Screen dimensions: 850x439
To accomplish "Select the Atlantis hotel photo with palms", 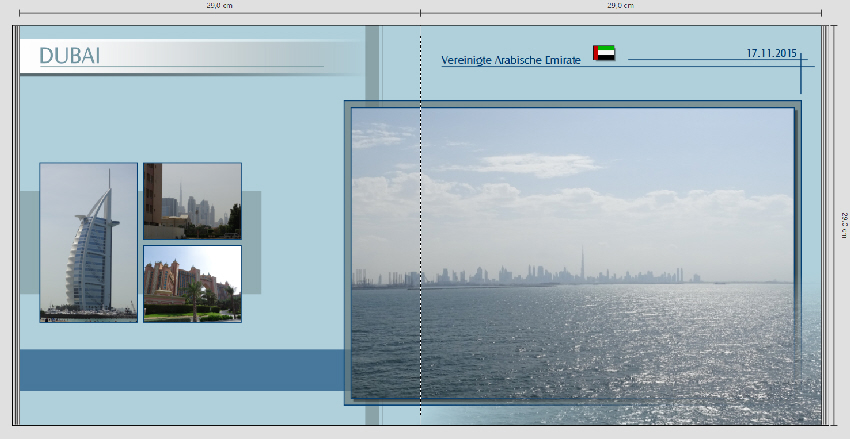I will [x=192, y=283].
